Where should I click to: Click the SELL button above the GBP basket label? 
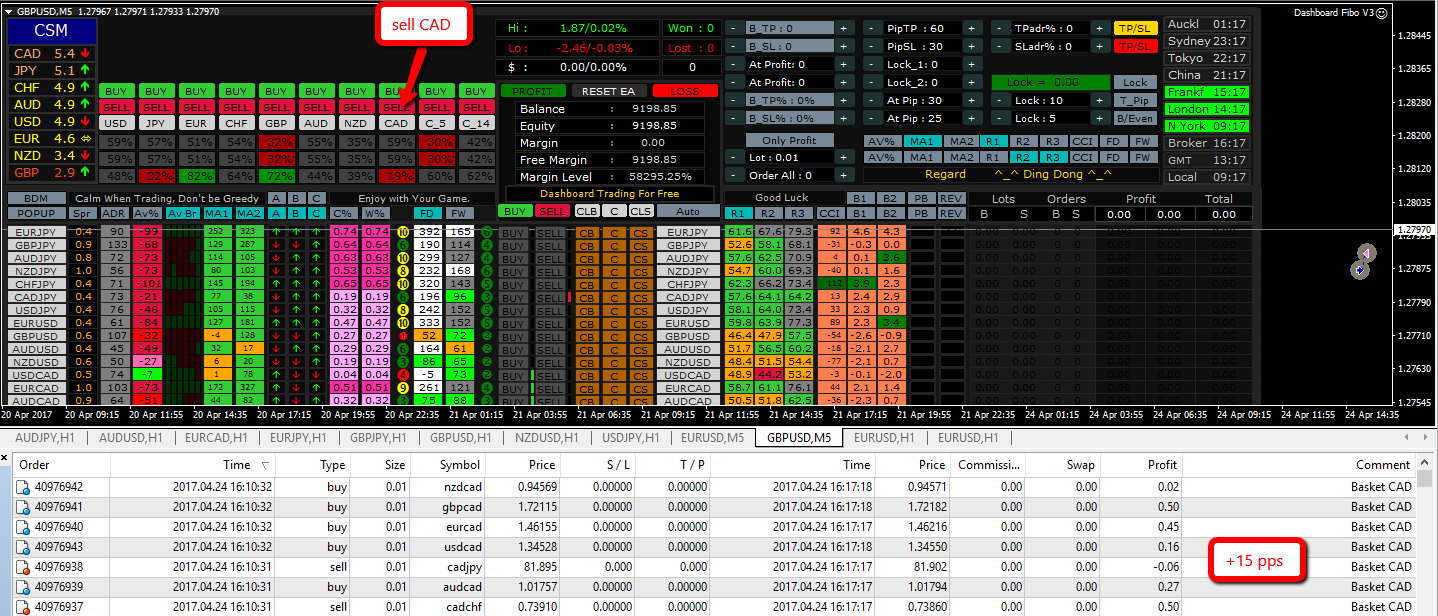coord(277,107)
